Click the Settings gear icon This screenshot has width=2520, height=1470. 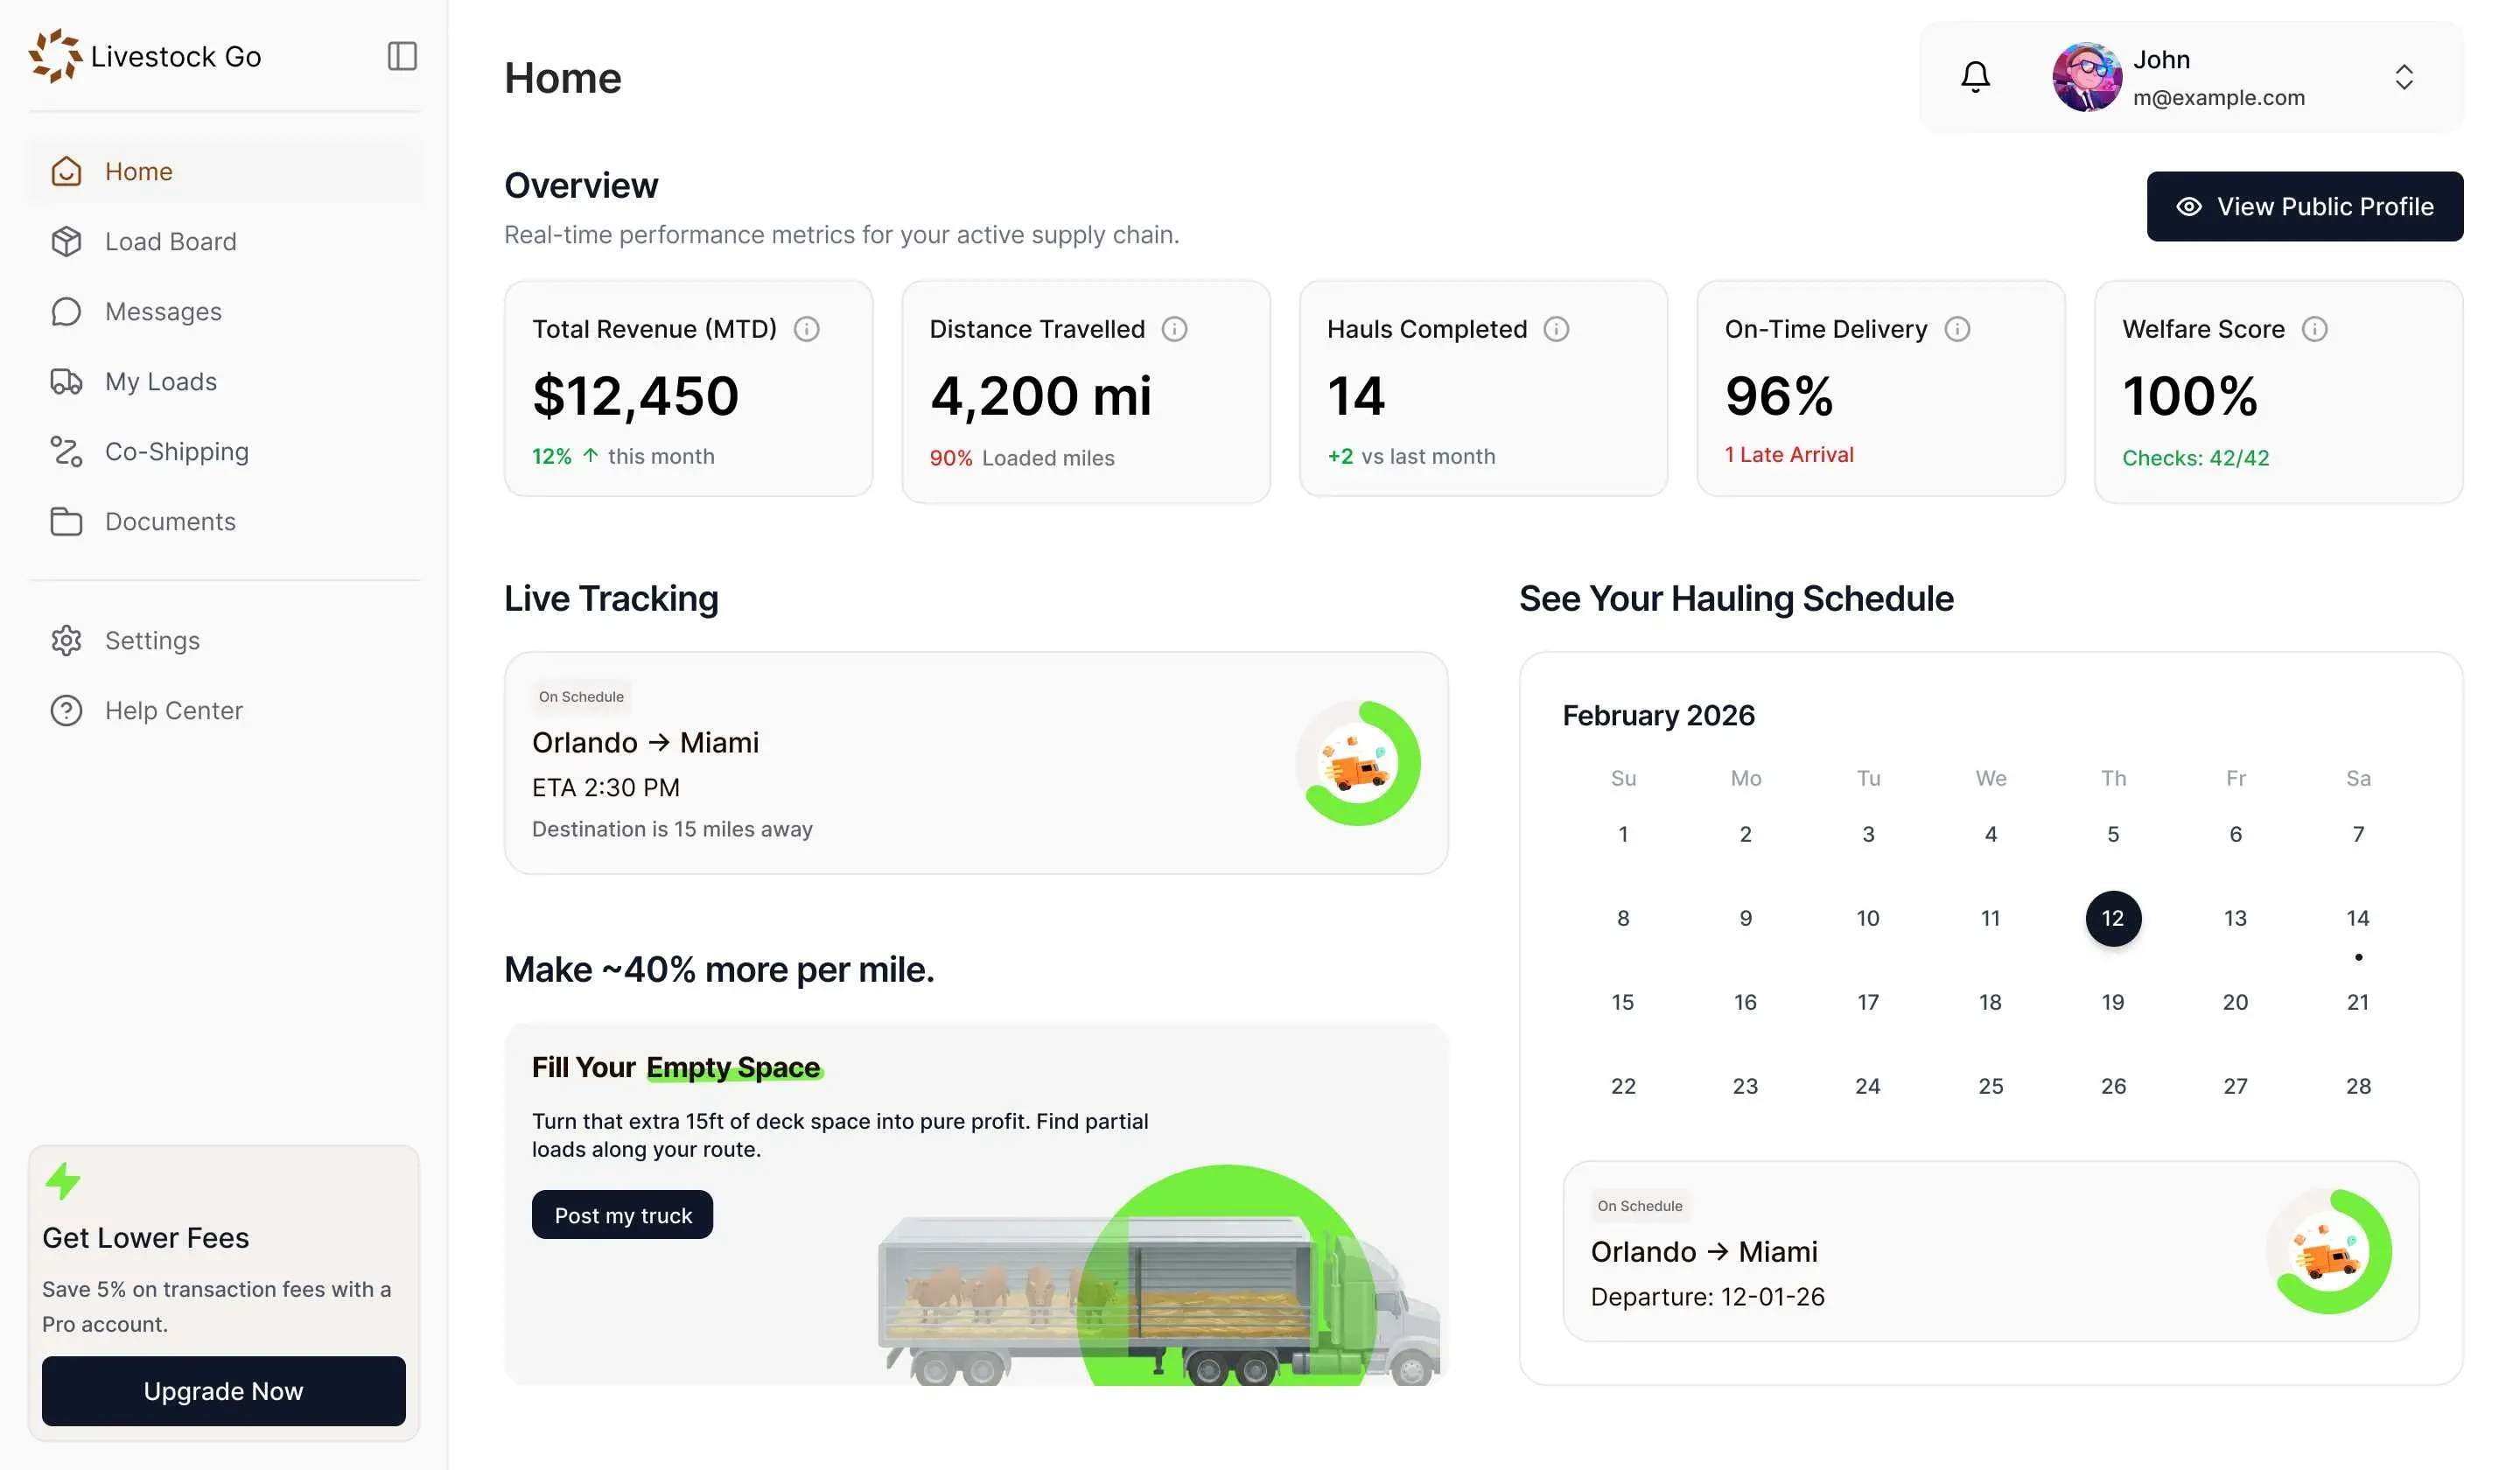66,640
